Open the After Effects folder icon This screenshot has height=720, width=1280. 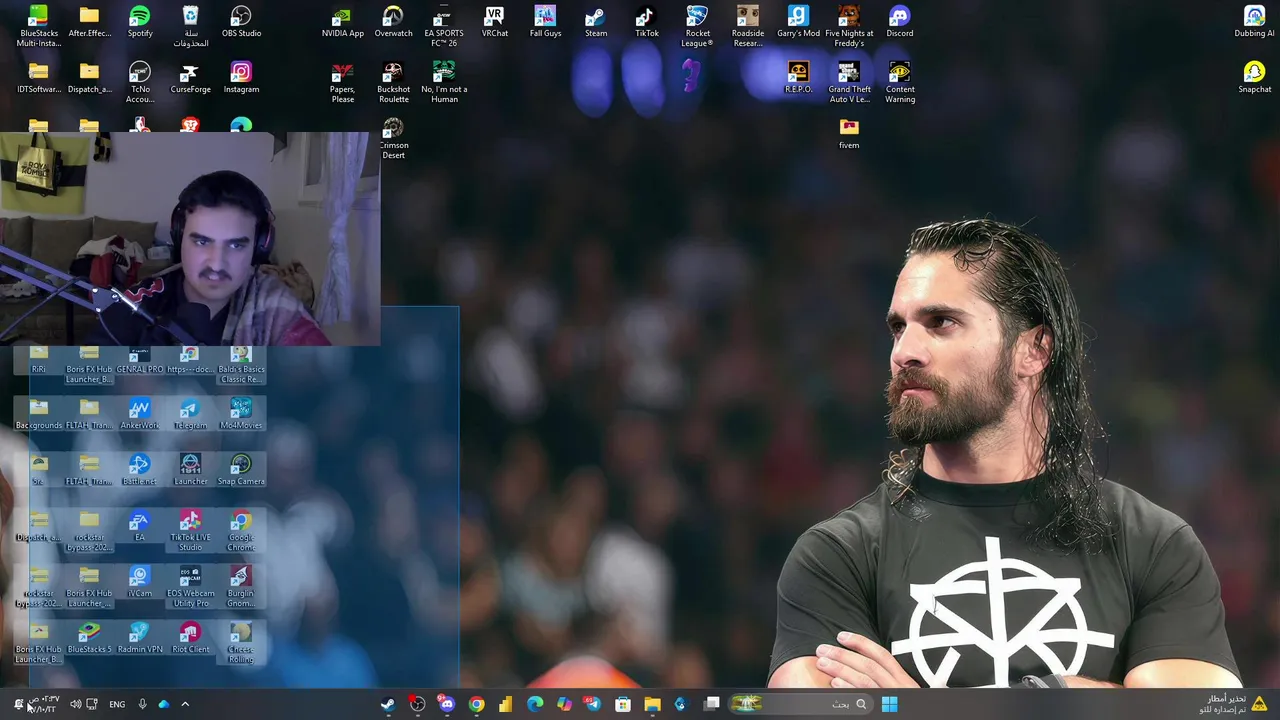pos(89,22)
